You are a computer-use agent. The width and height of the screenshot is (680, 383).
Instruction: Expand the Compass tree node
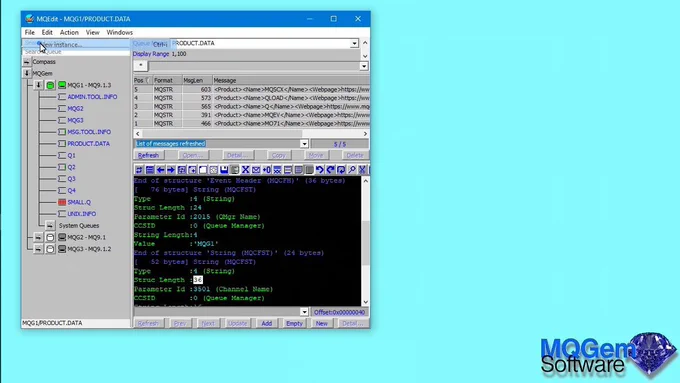(27, 62)
